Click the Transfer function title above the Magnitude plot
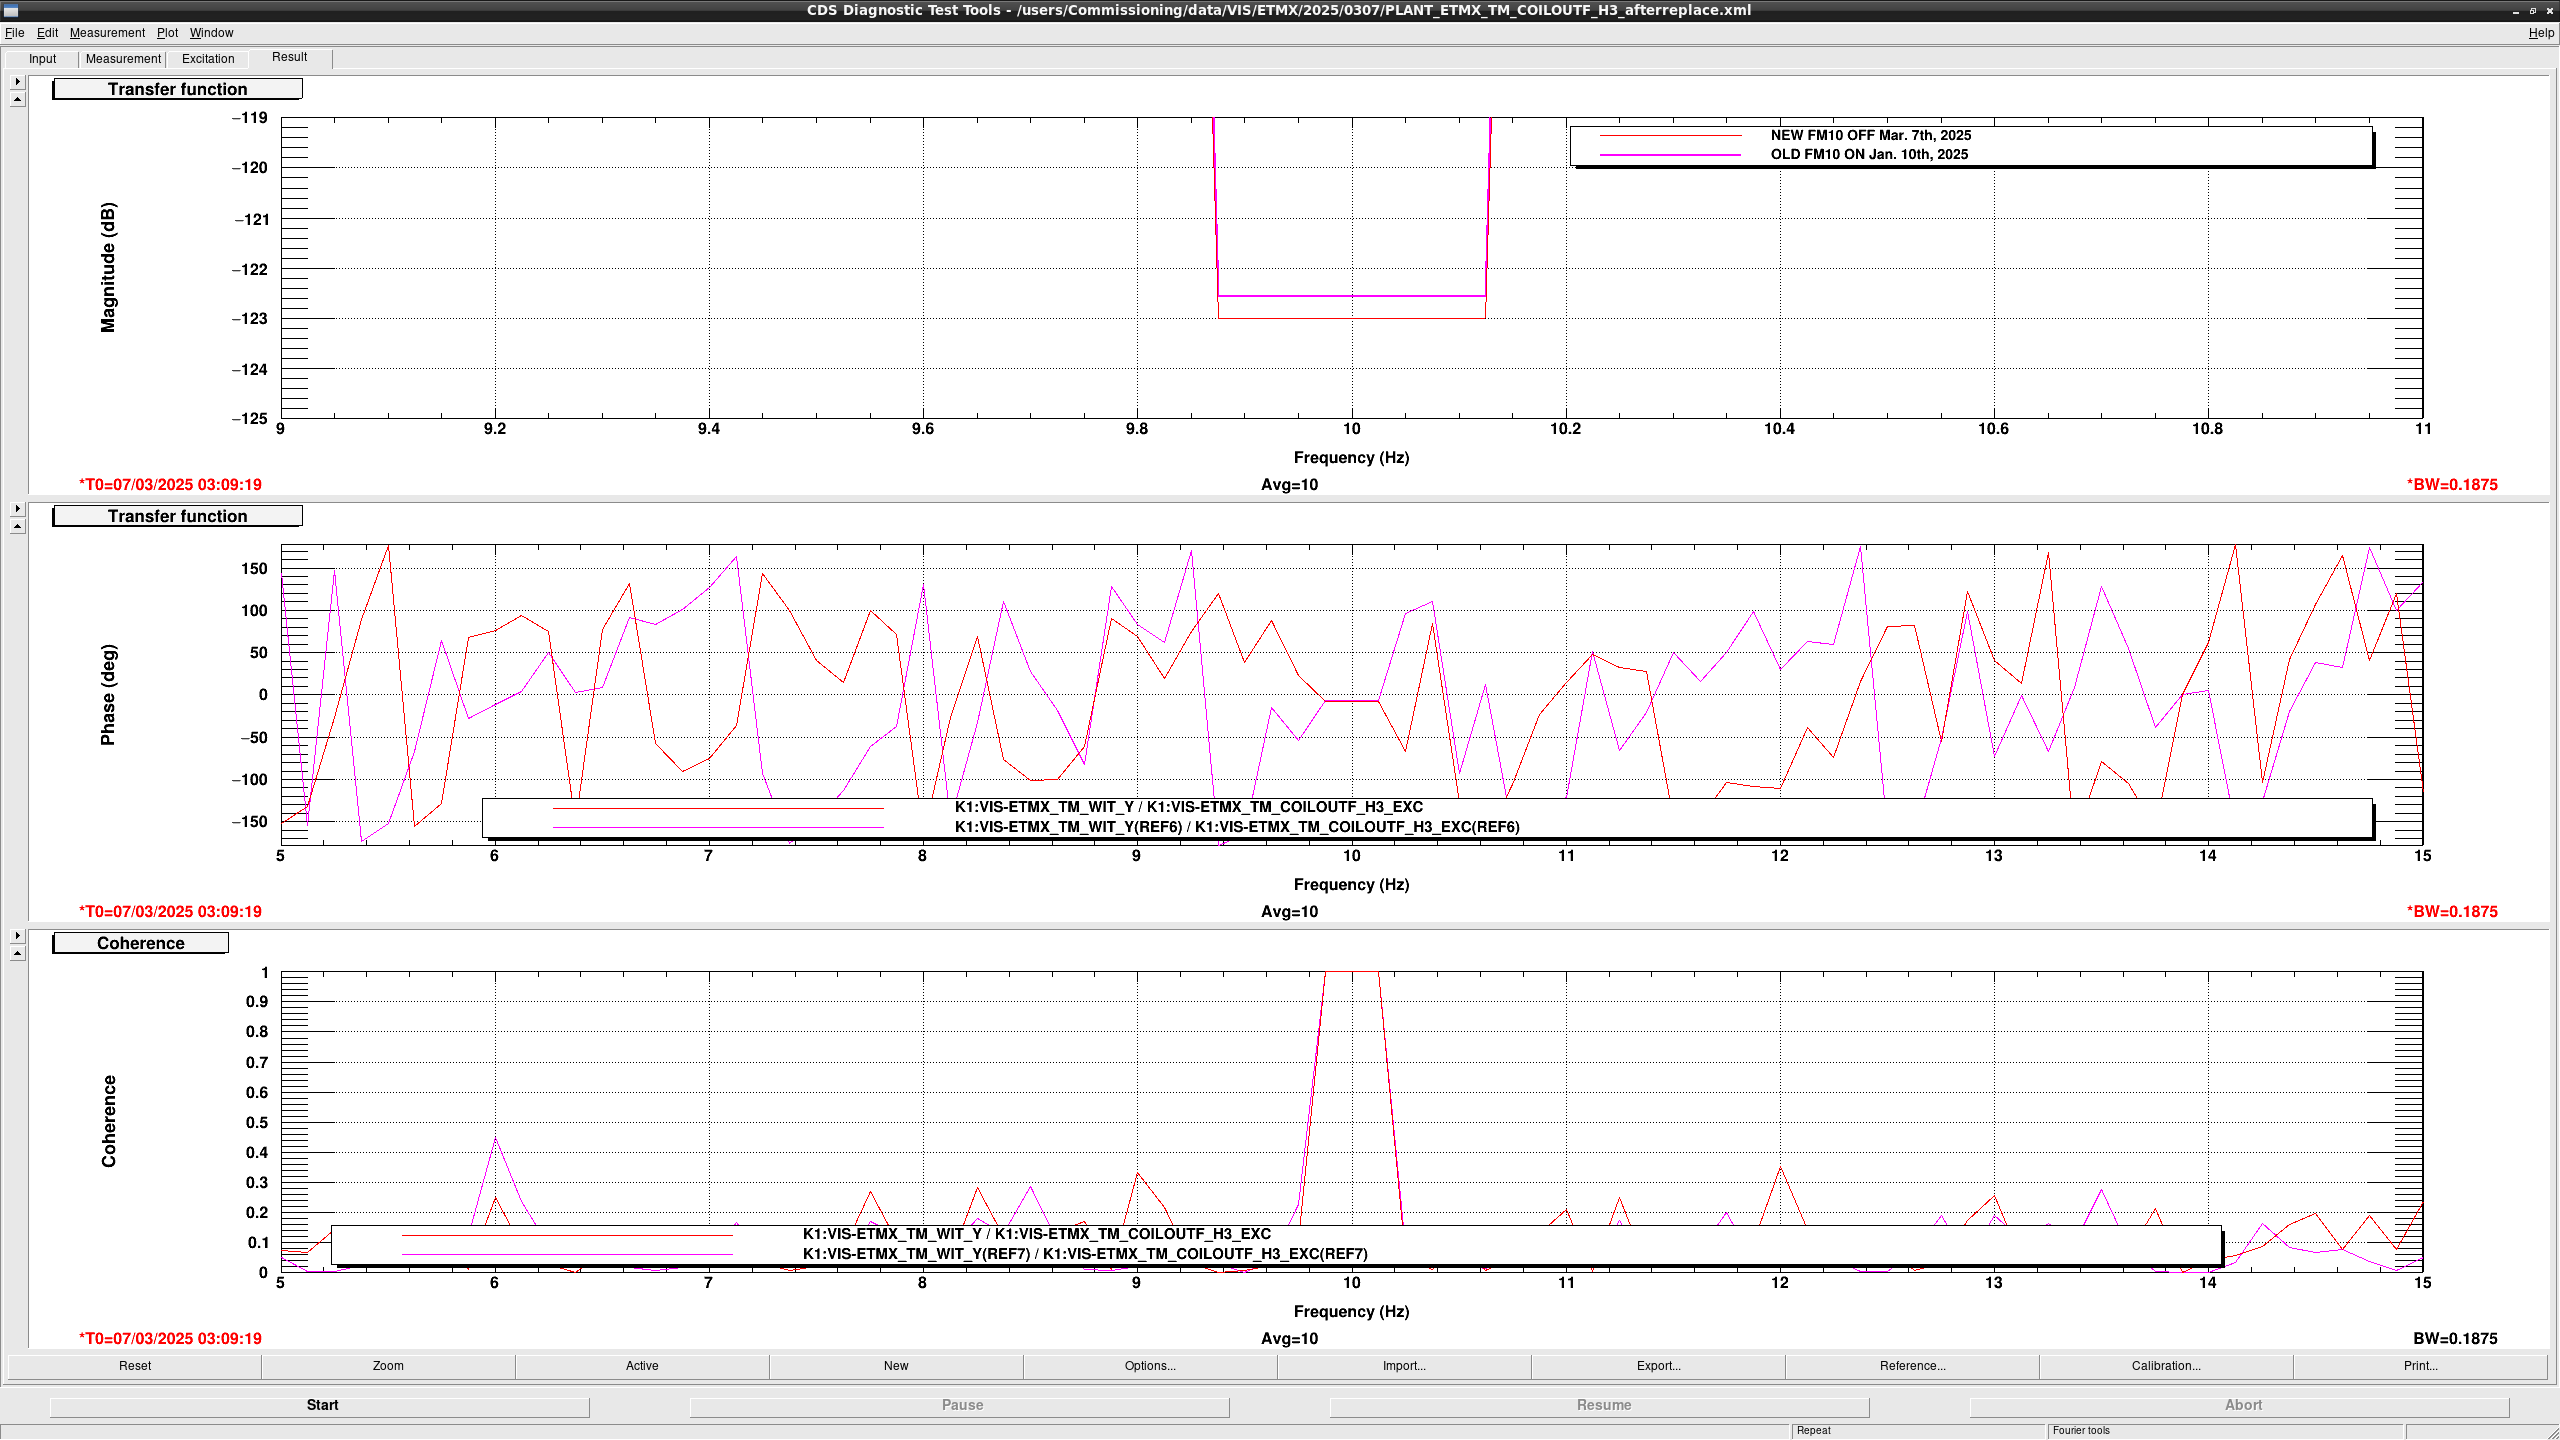Viewport: 2560px width, 1440px height. pos(177,89)
